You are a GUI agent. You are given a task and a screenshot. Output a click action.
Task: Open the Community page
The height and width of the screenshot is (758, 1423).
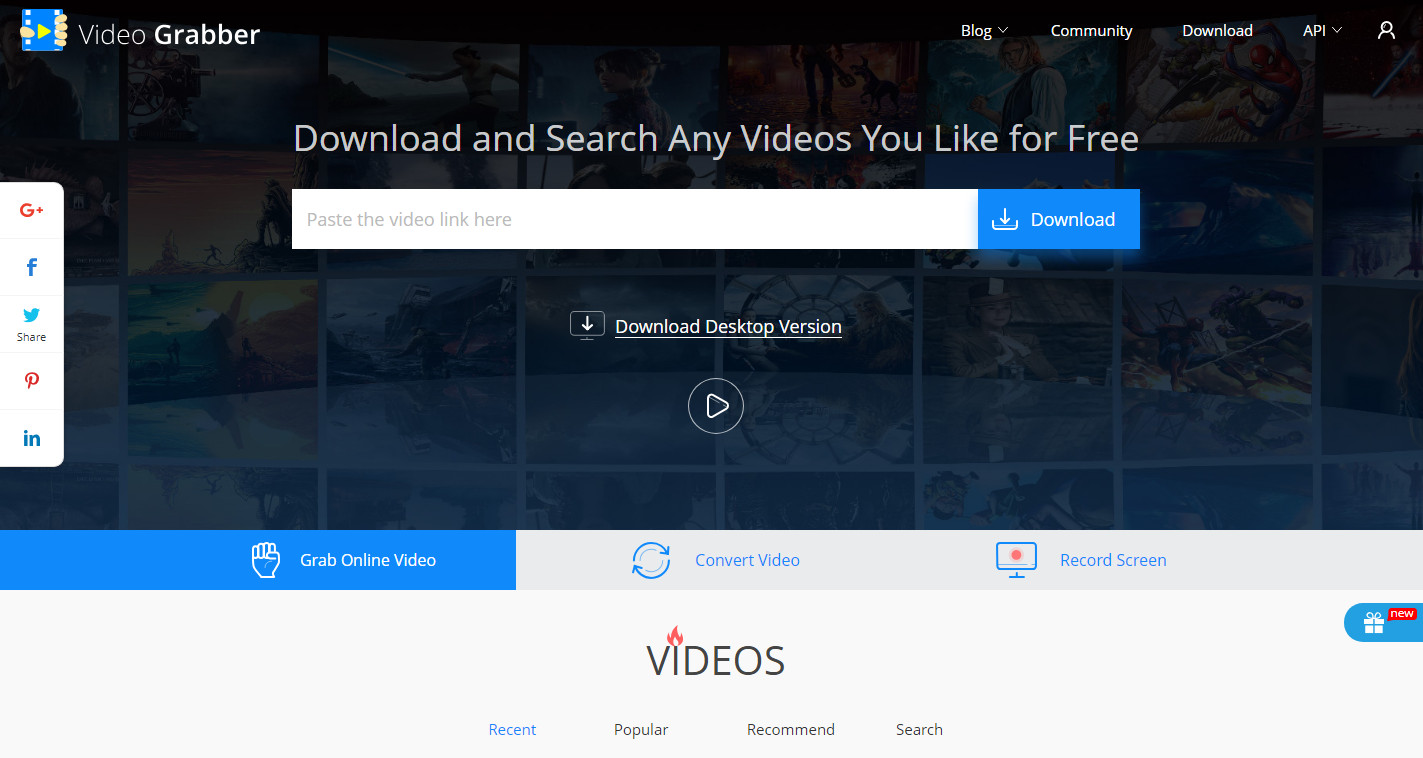click(1091, 31)
